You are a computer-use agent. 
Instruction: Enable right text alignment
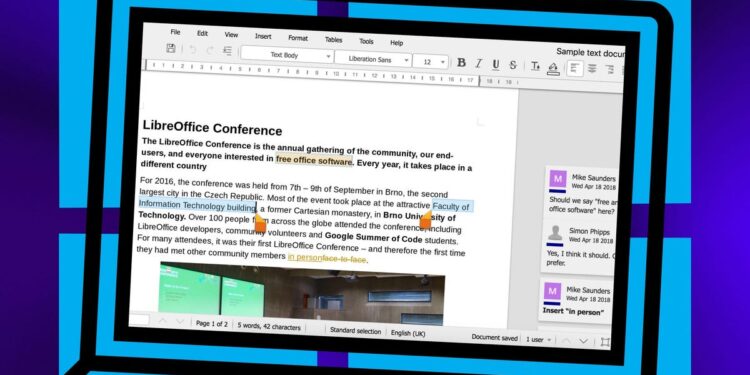click(609, 70)
